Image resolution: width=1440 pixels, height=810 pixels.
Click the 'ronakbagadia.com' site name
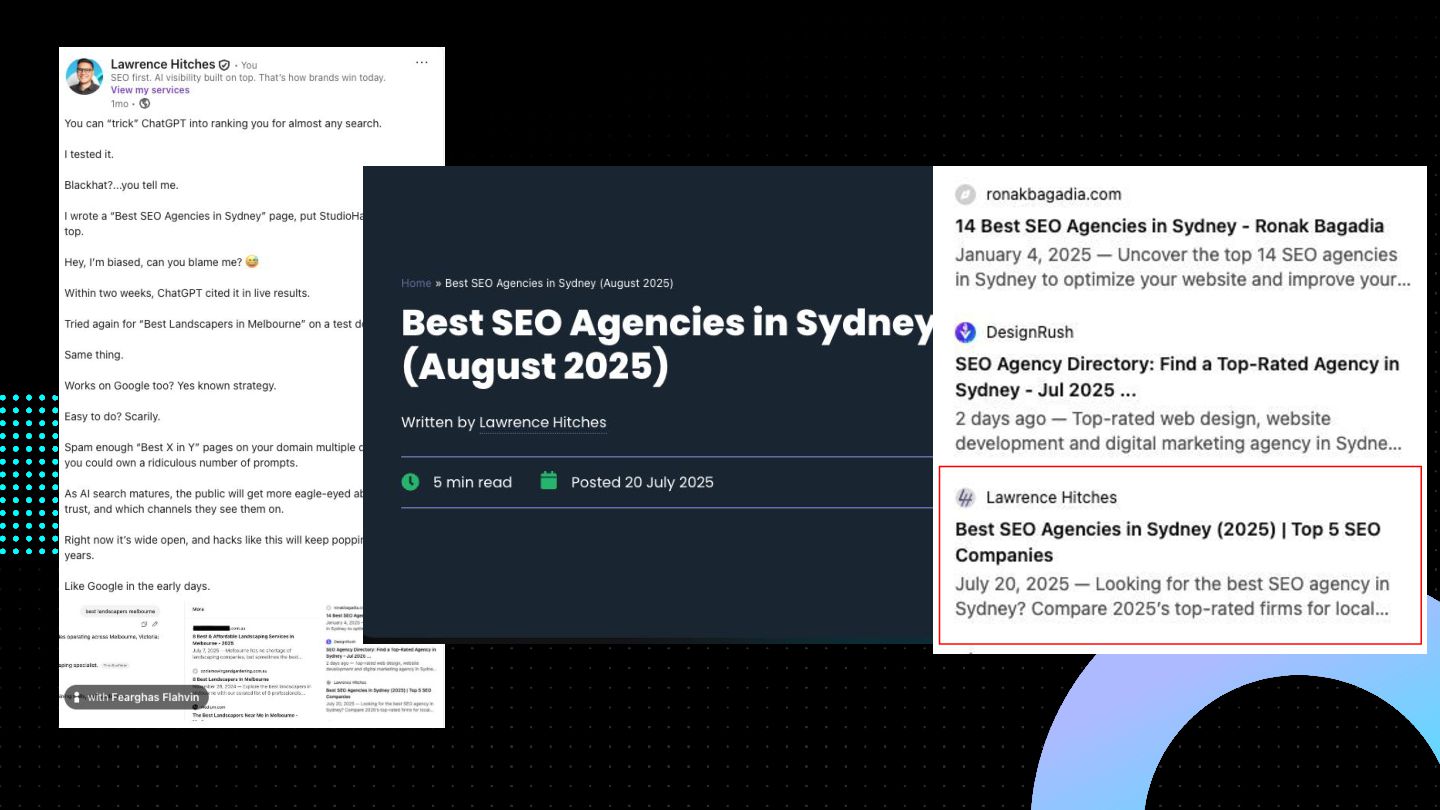pyautogui.click(x=1054, y=194)
